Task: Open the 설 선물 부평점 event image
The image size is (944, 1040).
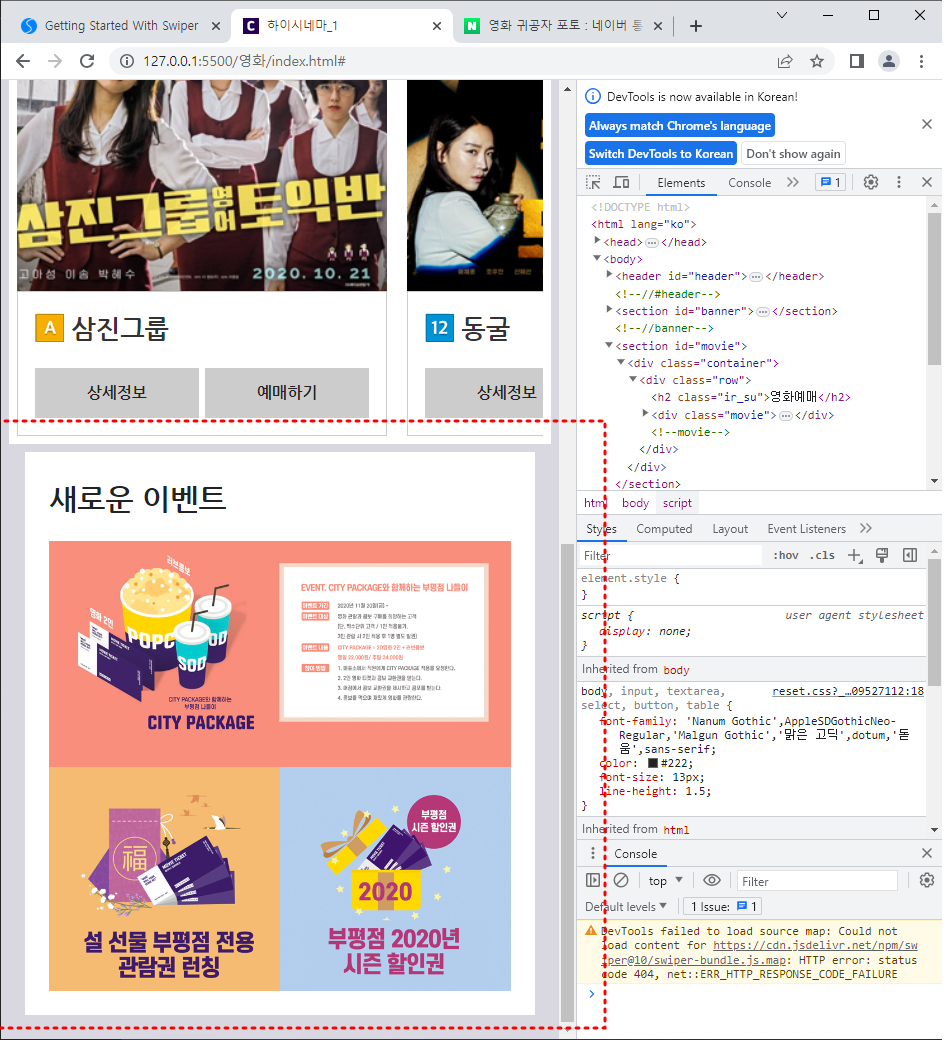Action: click(165, 879)
